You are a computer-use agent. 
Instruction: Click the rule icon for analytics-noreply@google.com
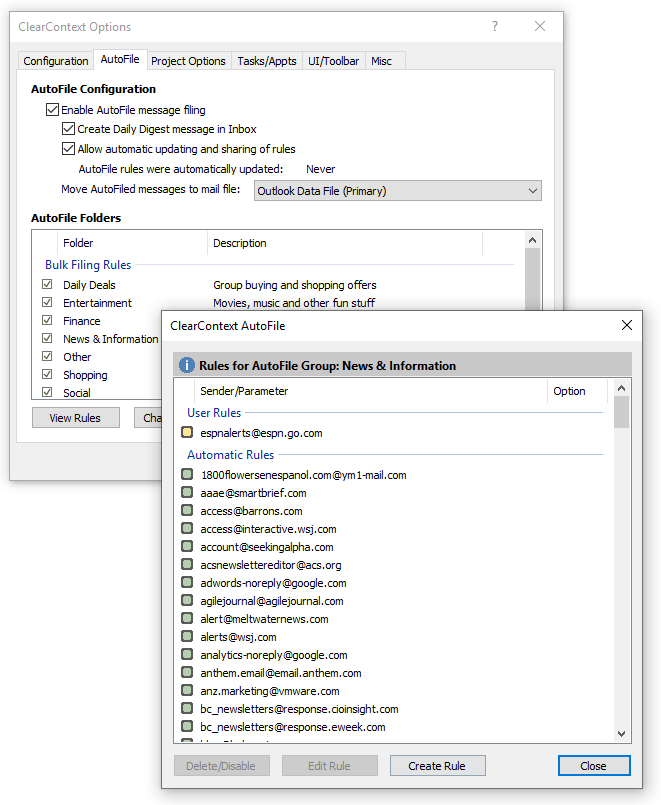pyautogui.click(x=187, y=654)
